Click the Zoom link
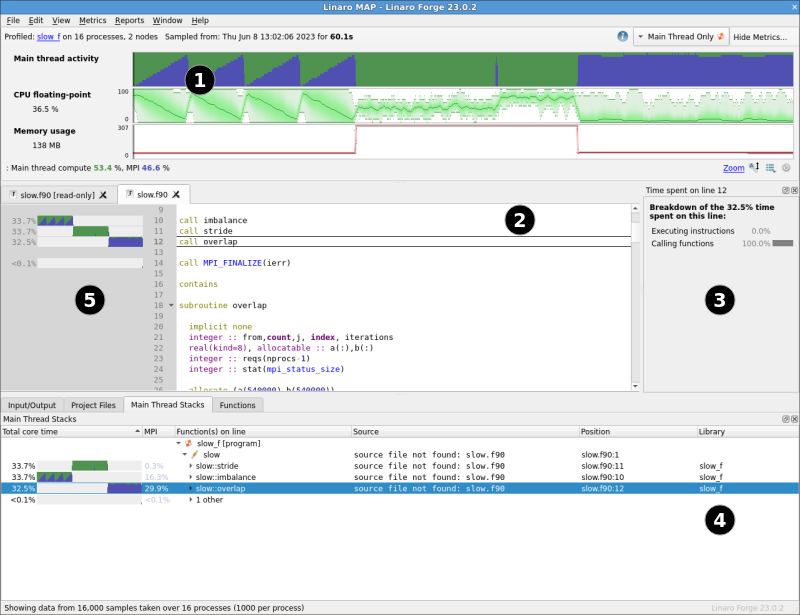Image resolution: width=800 pixels, height=615 pixels. click(x=734, y=168)
